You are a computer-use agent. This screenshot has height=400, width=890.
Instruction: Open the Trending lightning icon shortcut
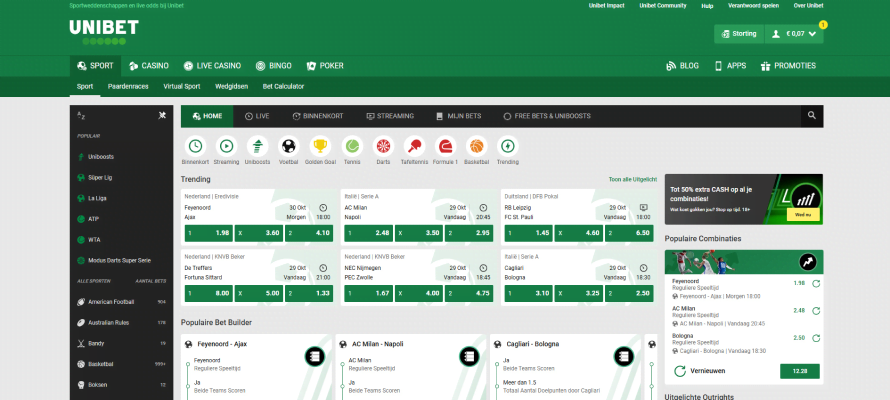point(507,146)
